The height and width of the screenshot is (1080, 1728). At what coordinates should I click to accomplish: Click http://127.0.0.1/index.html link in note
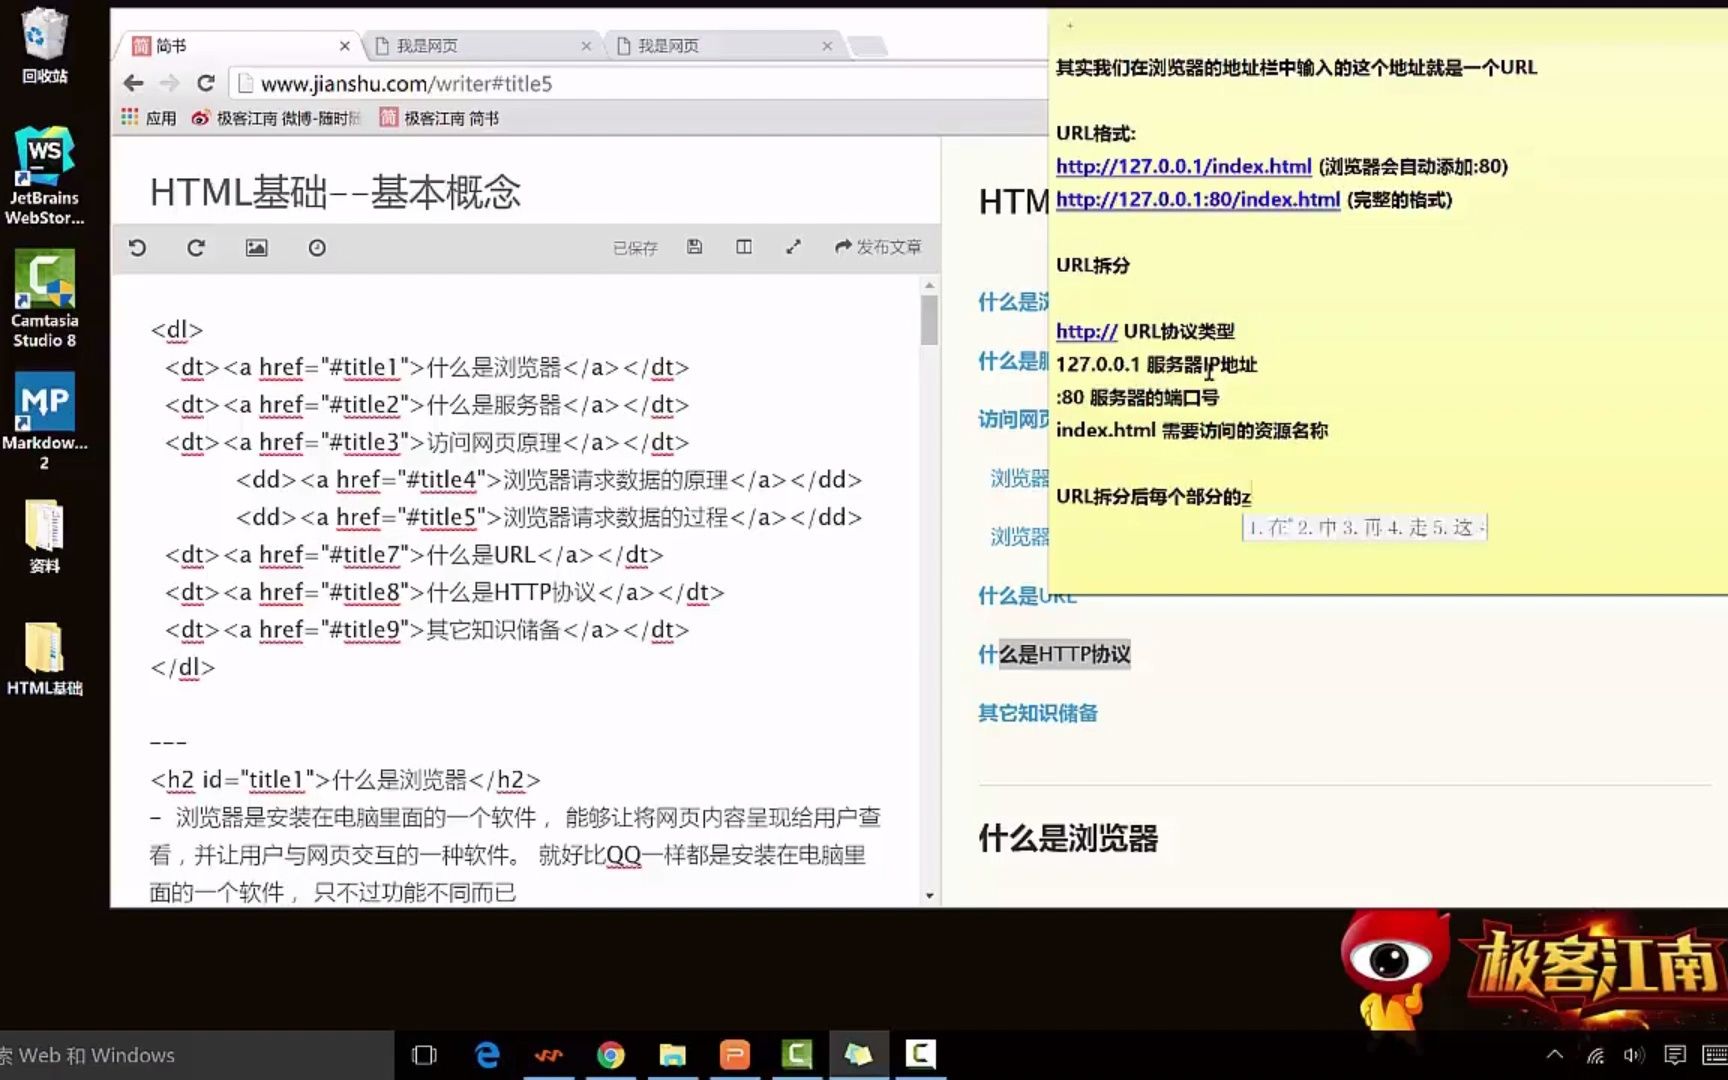[x=1183, y=166]
